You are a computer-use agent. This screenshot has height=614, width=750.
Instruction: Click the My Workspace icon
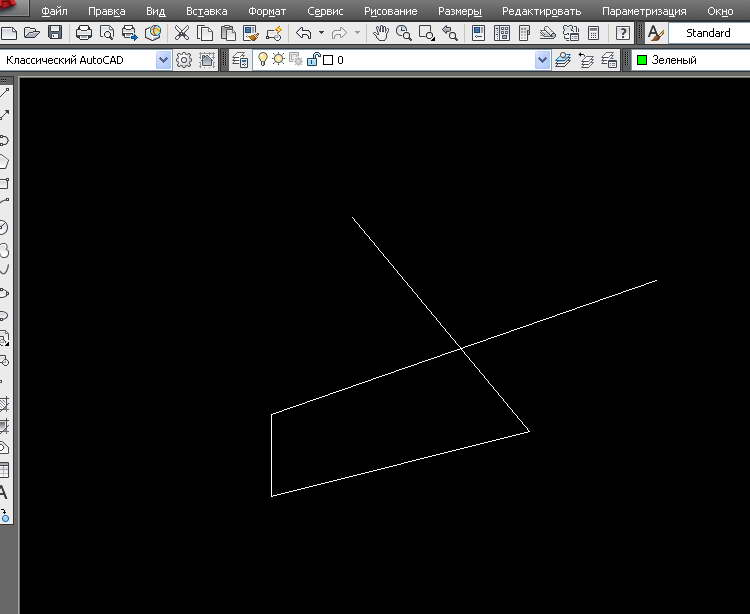coord(207,60)
